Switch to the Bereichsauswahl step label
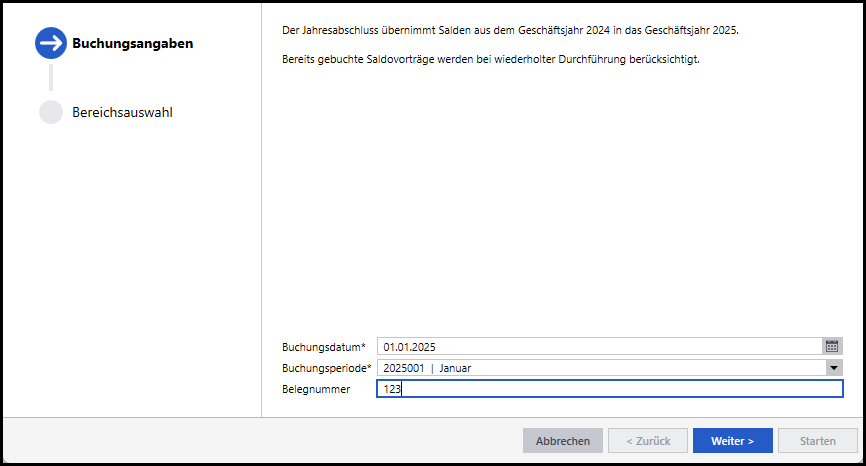Image resolution: width=866 pixels, height=466 pixels. [x=122, y=112]
